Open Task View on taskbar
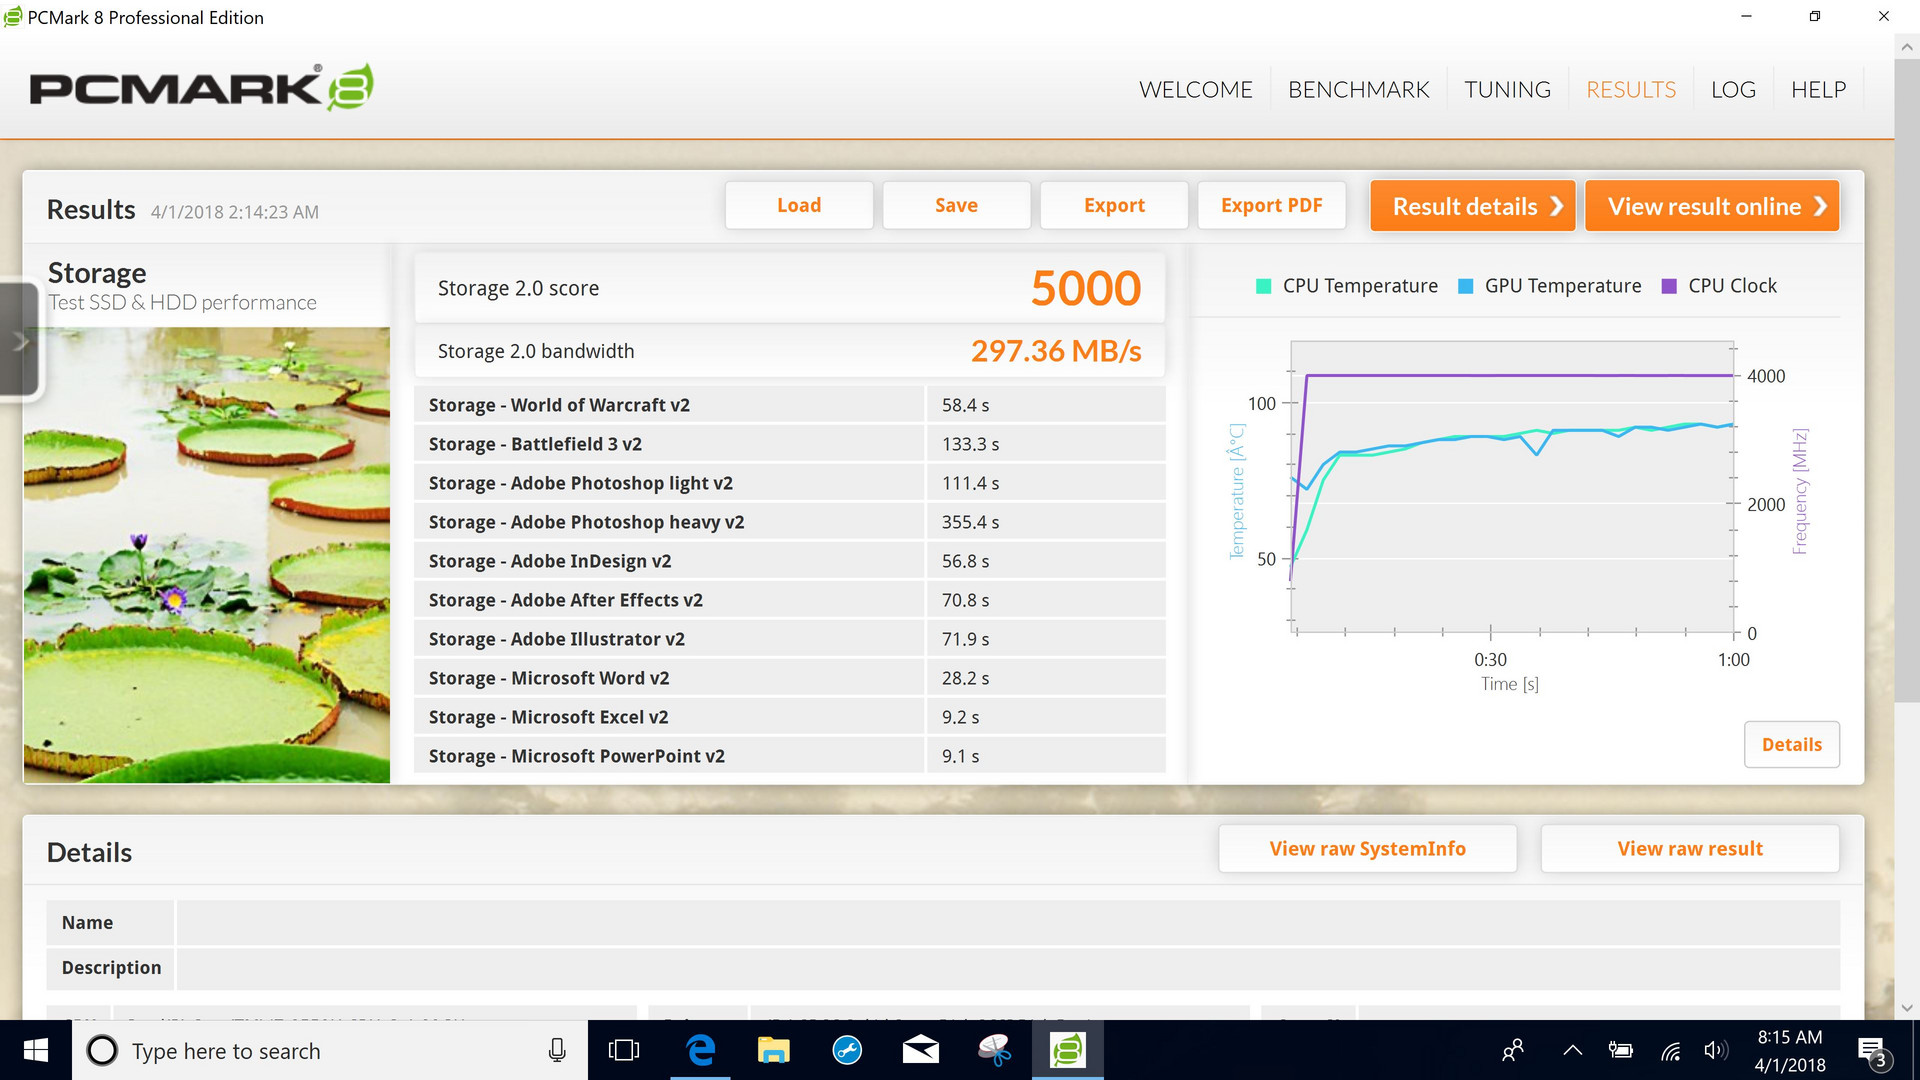 (x=624, y=1050)
